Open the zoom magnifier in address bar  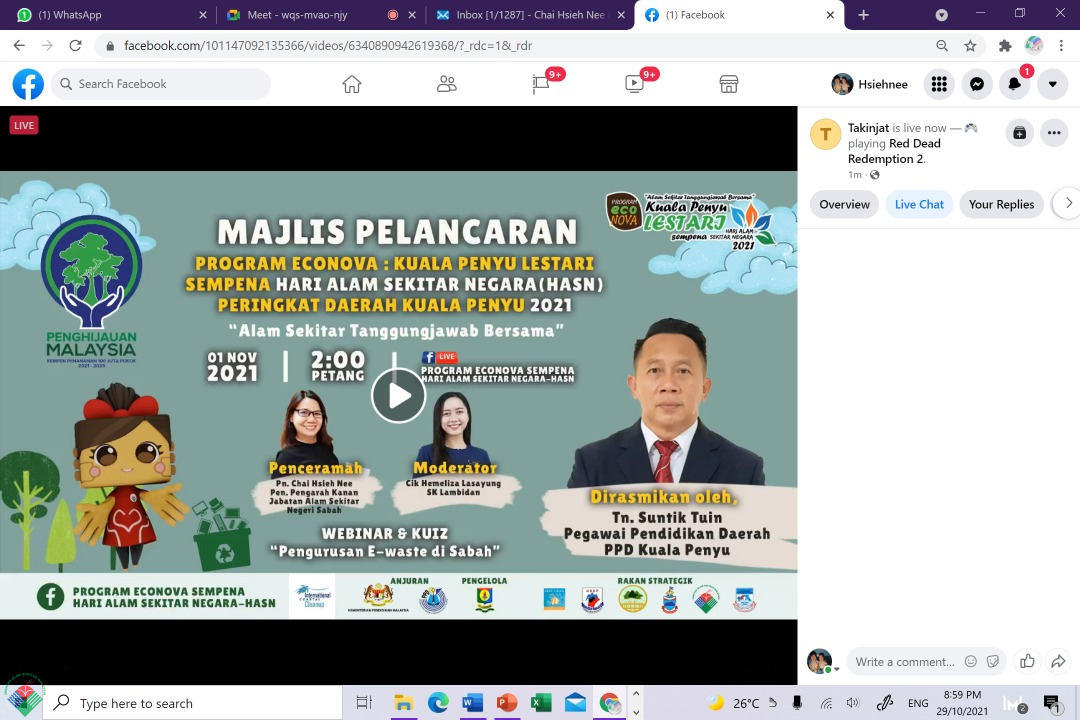(x=942, y=45)
